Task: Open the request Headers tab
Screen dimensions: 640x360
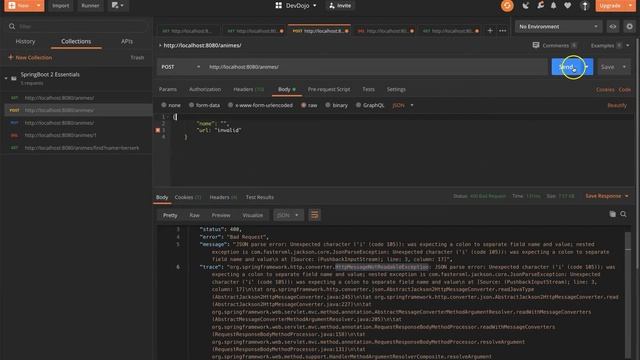Action: (x=248, y=89)
